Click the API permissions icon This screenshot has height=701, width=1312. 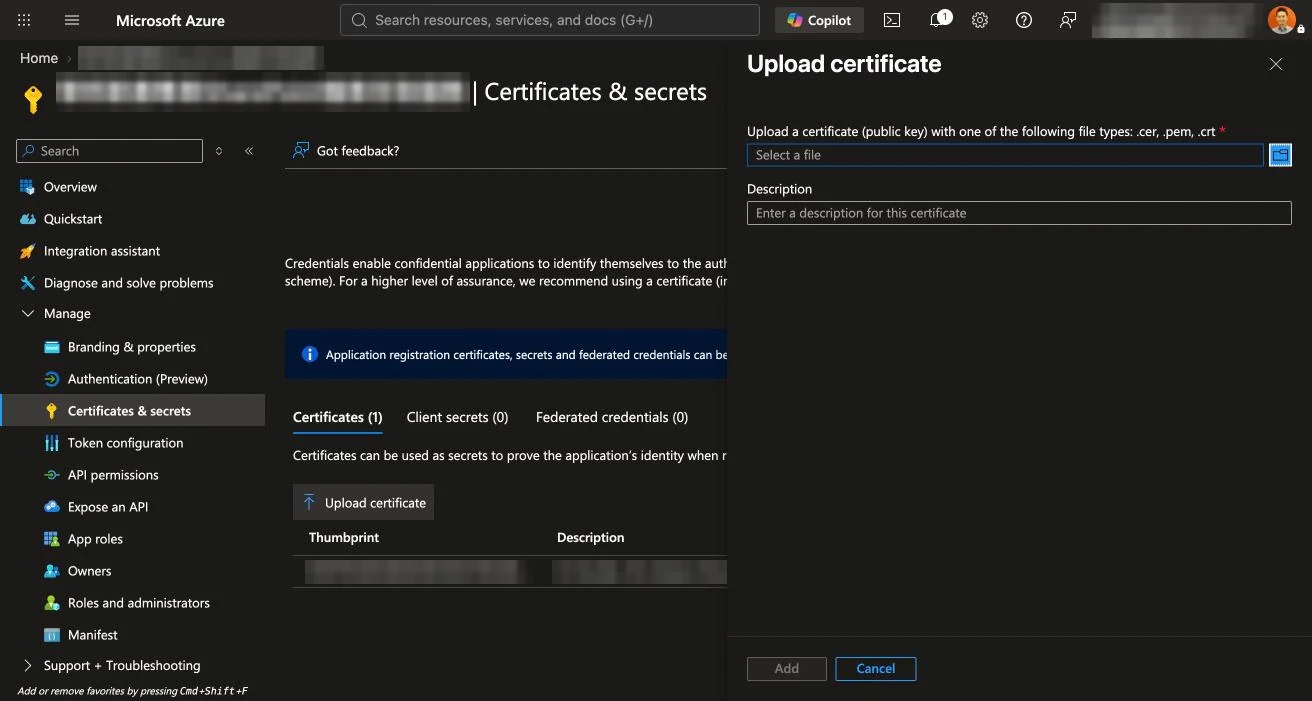pyautogui.click(x=52, y=475)
